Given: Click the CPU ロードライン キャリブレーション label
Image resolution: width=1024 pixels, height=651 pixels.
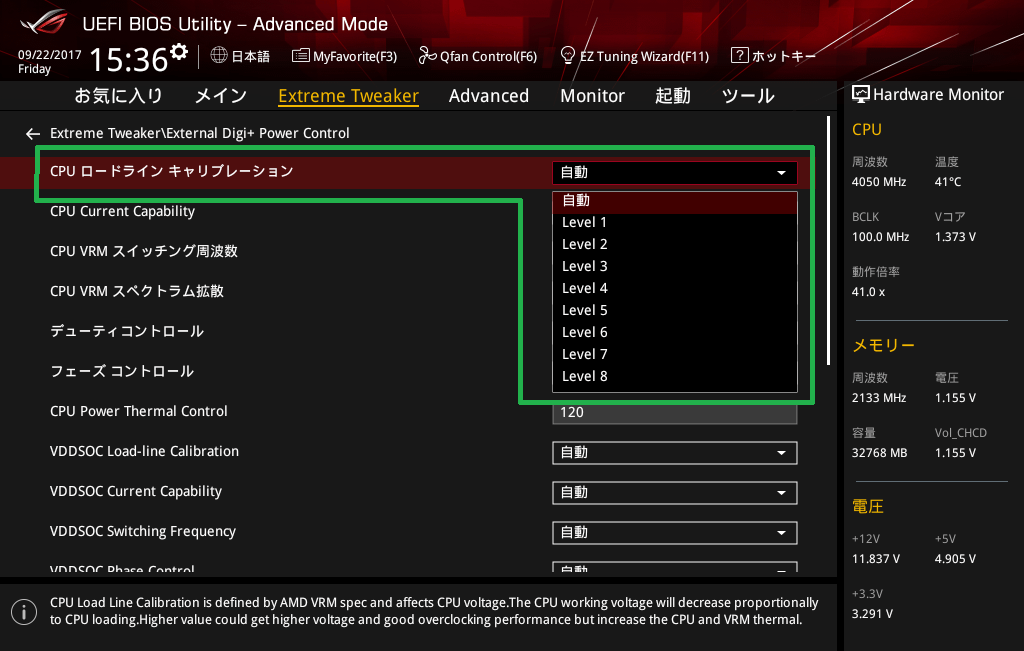Looking at the screenshot, I should (x=172, y=172).
